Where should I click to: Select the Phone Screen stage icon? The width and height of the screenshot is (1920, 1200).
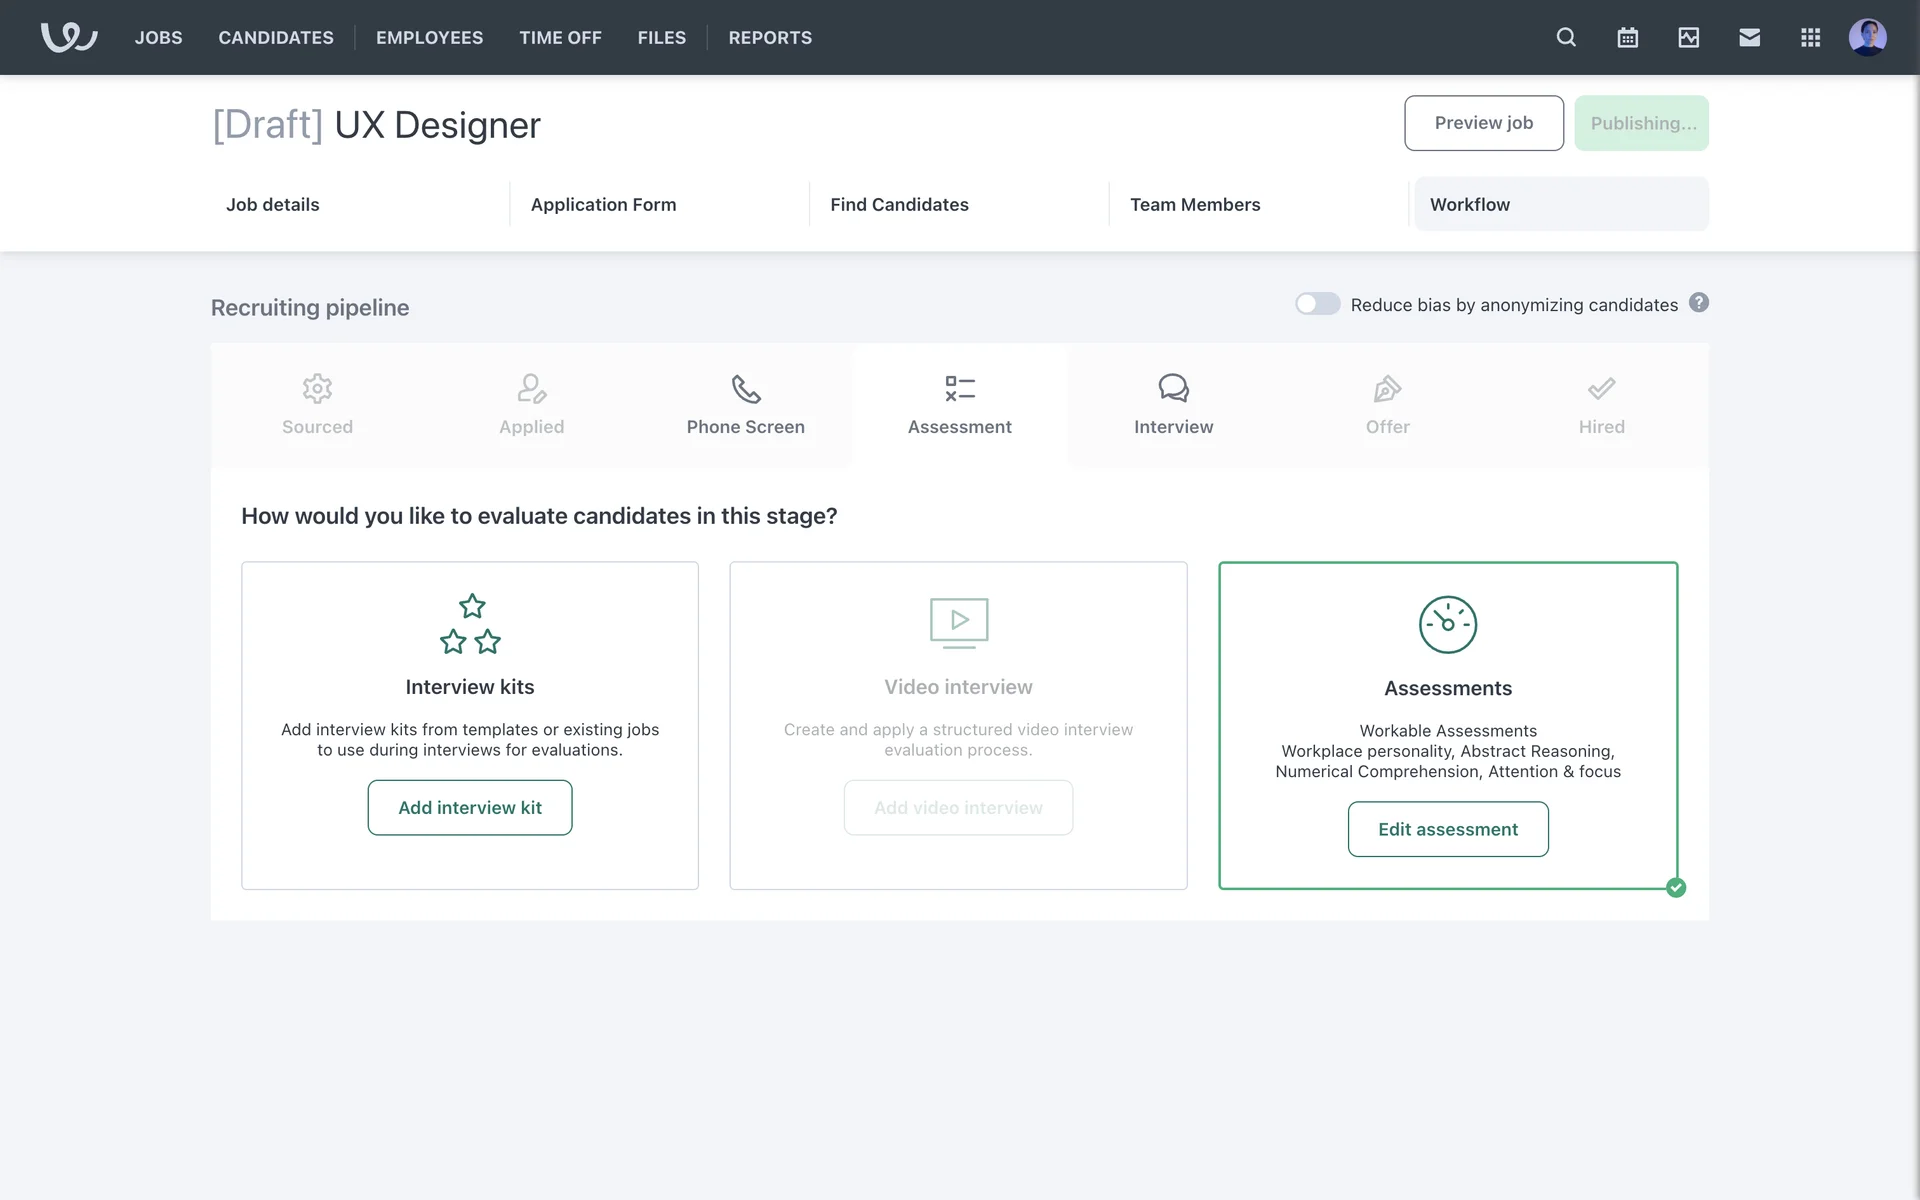(x=745, y=389)
